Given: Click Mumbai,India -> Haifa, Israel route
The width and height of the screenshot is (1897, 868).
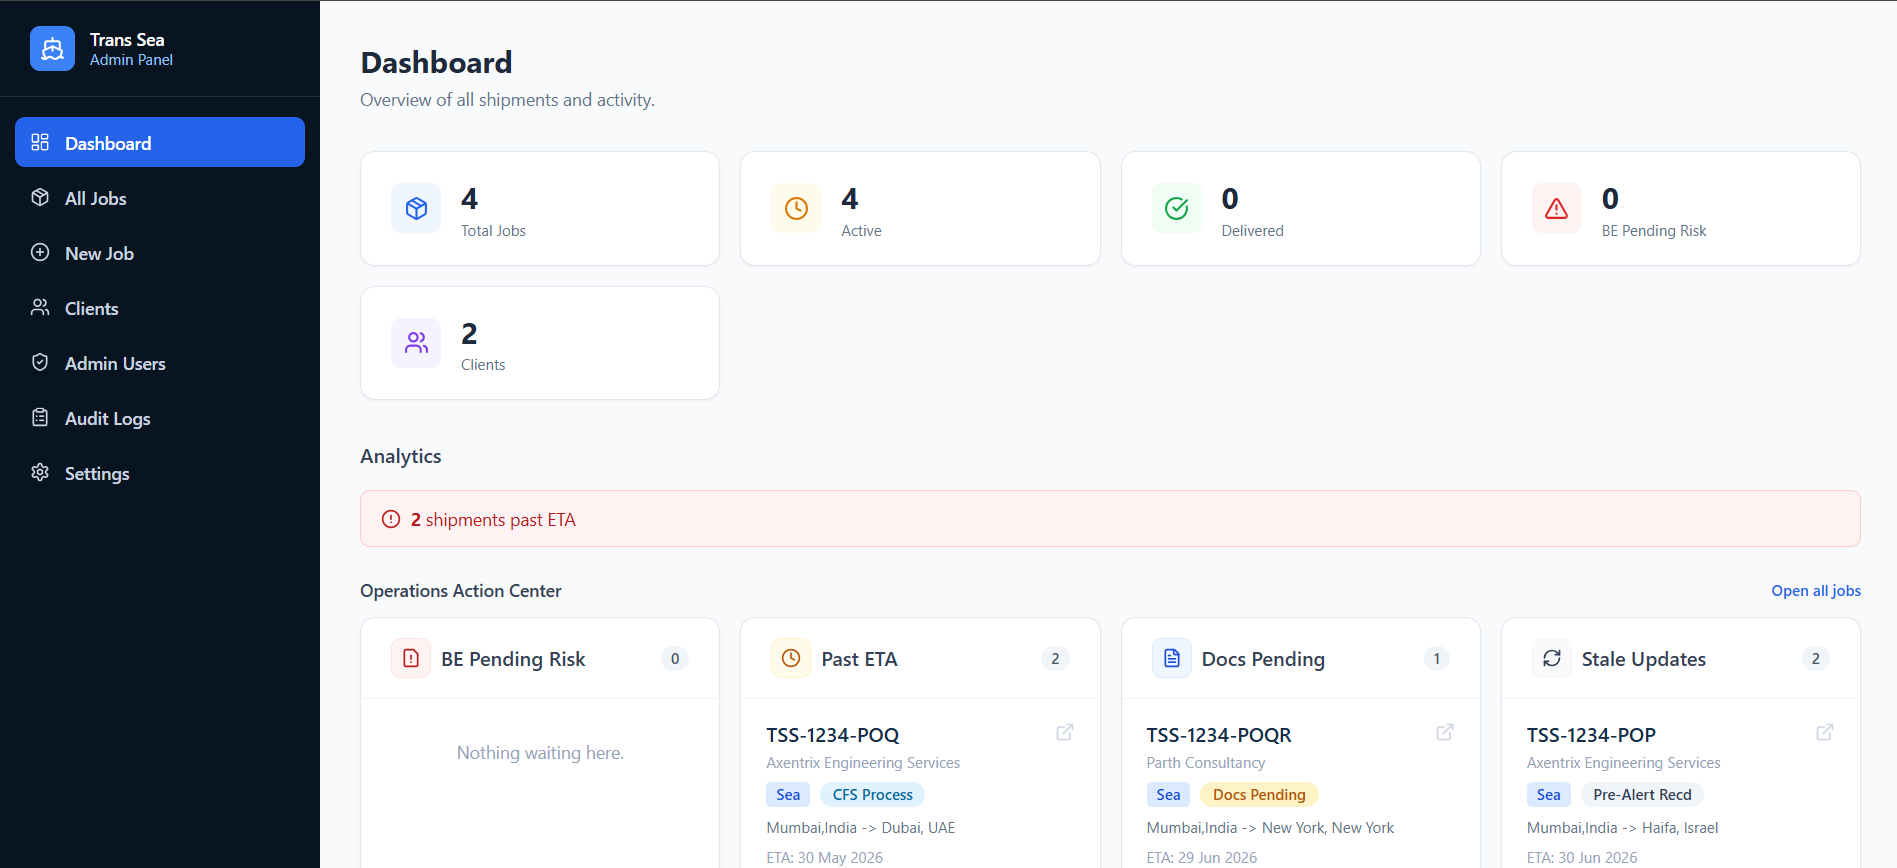Looking at the screenshot, I should 1622,828.
